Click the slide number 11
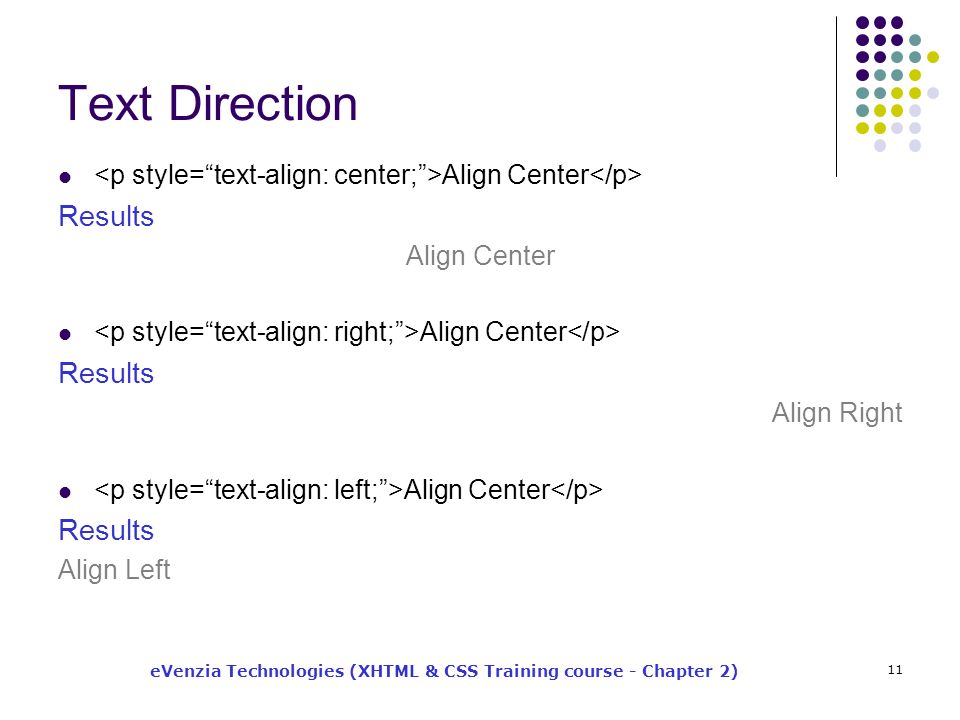 click(895, 670)
